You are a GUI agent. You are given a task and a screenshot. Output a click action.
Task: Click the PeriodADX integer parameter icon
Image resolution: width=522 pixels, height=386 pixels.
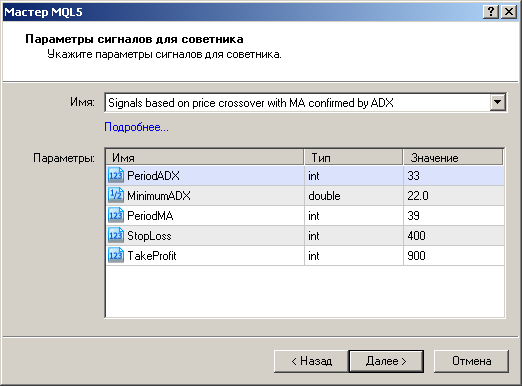[x=116, y=175]
